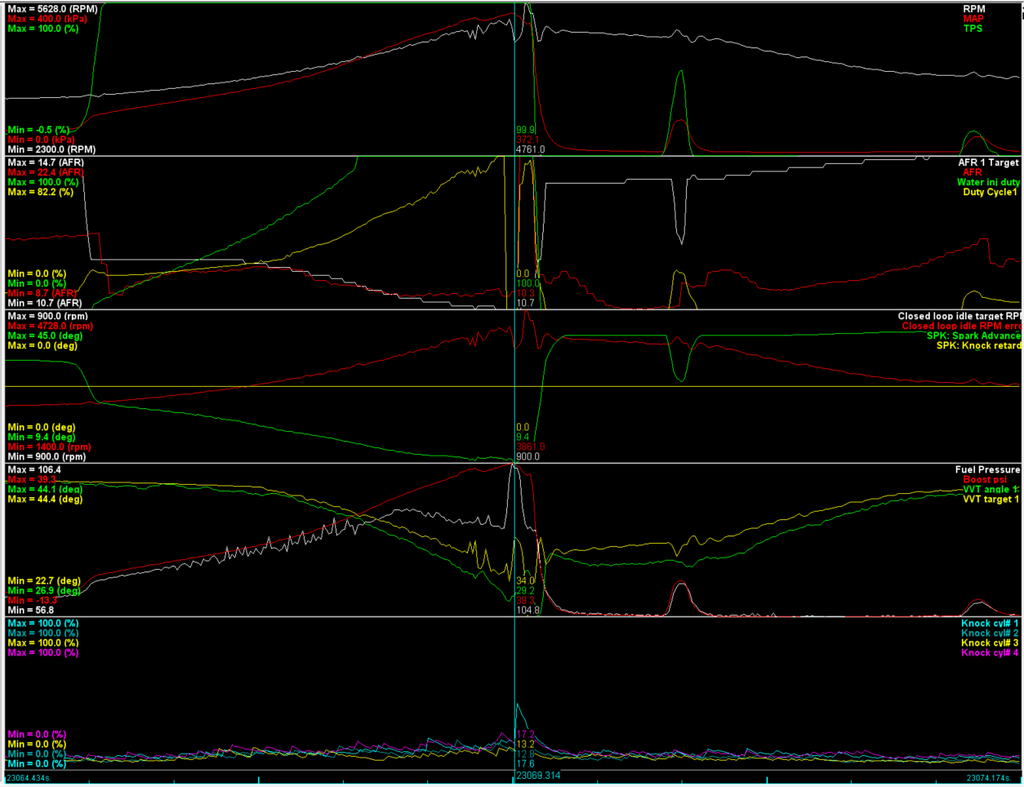Viewport: 1024px width, 787px height.
Task: Select the MAP trace legend label
Action: 973,19
